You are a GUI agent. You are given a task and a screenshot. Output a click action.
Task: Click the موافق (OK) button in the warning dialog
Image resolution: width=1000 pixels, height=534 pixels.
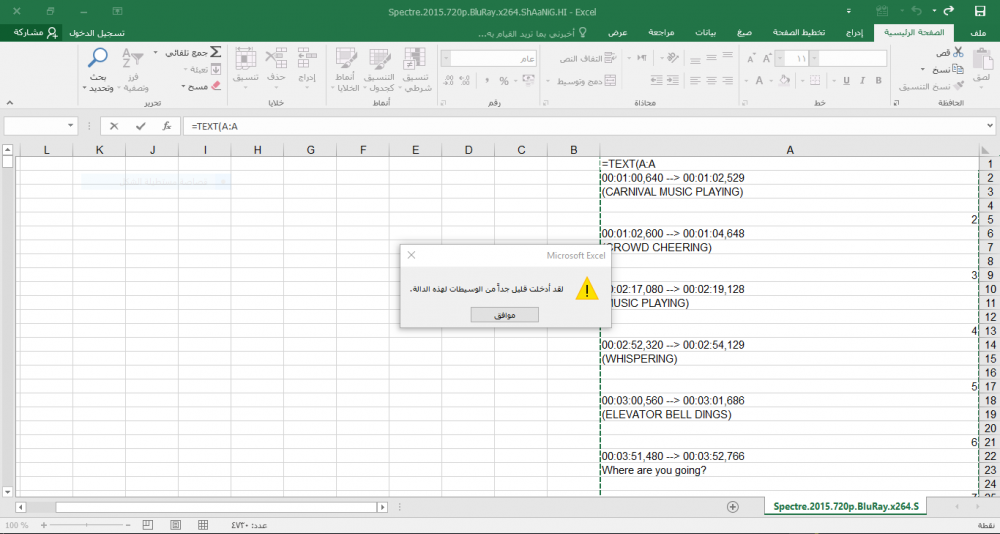[504, 315]
